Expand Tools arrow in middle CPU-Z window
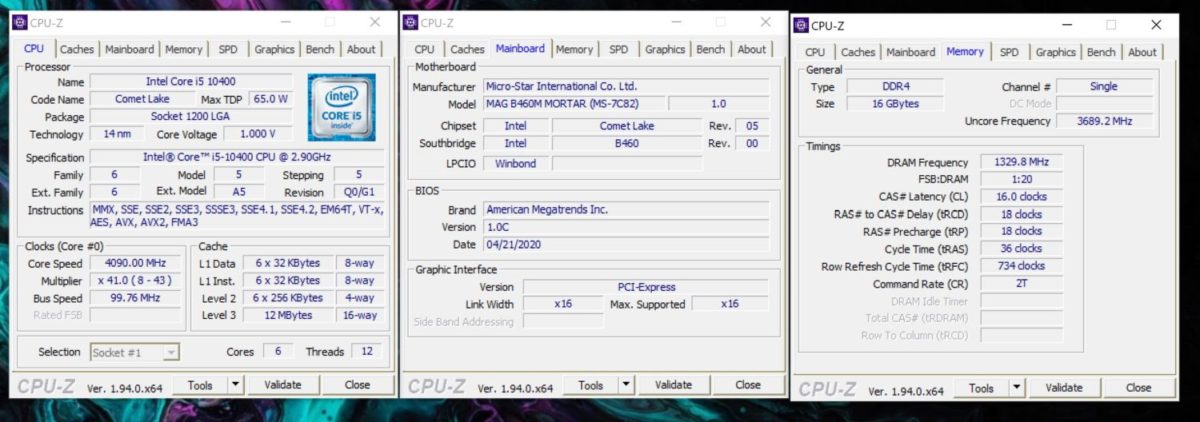 tap(626, 385)
